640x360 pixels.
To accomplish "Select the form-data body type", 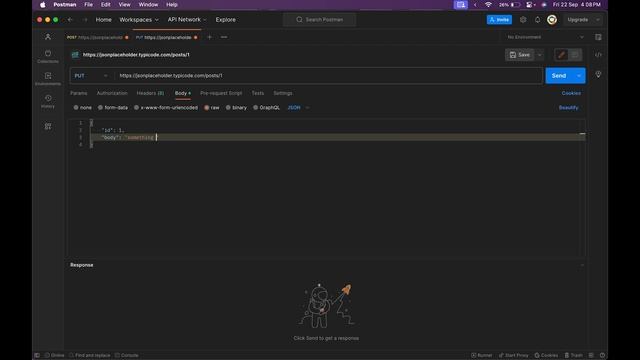I will [x=113, y=108].
